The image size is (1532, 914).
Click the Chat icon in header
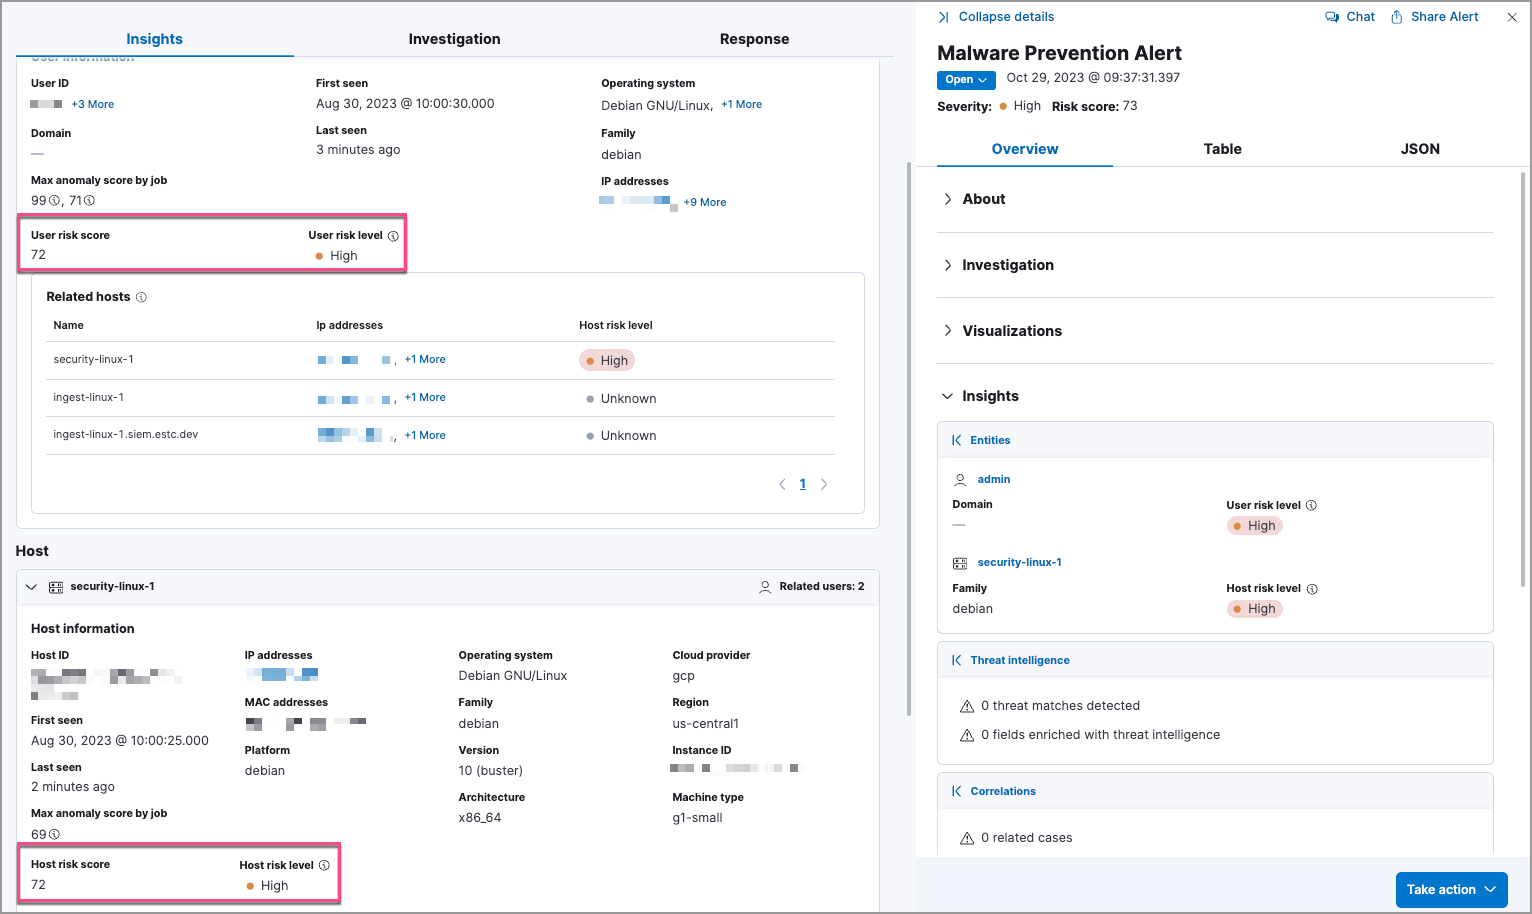point(1332,17)
